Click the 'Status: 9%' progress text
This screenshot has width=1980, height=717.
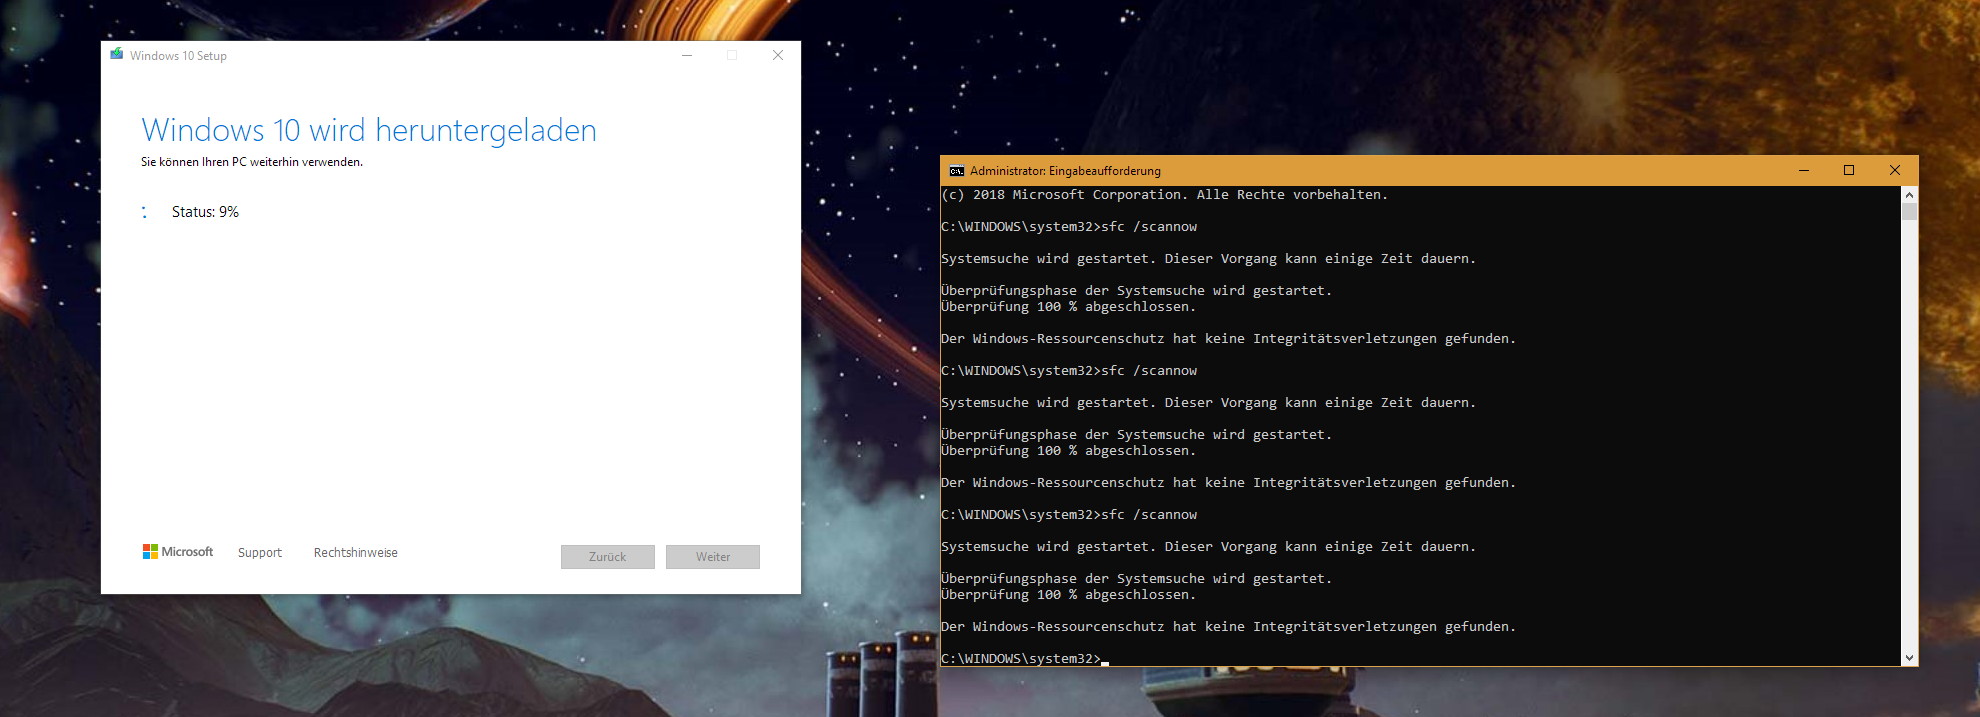coord(205,212)
